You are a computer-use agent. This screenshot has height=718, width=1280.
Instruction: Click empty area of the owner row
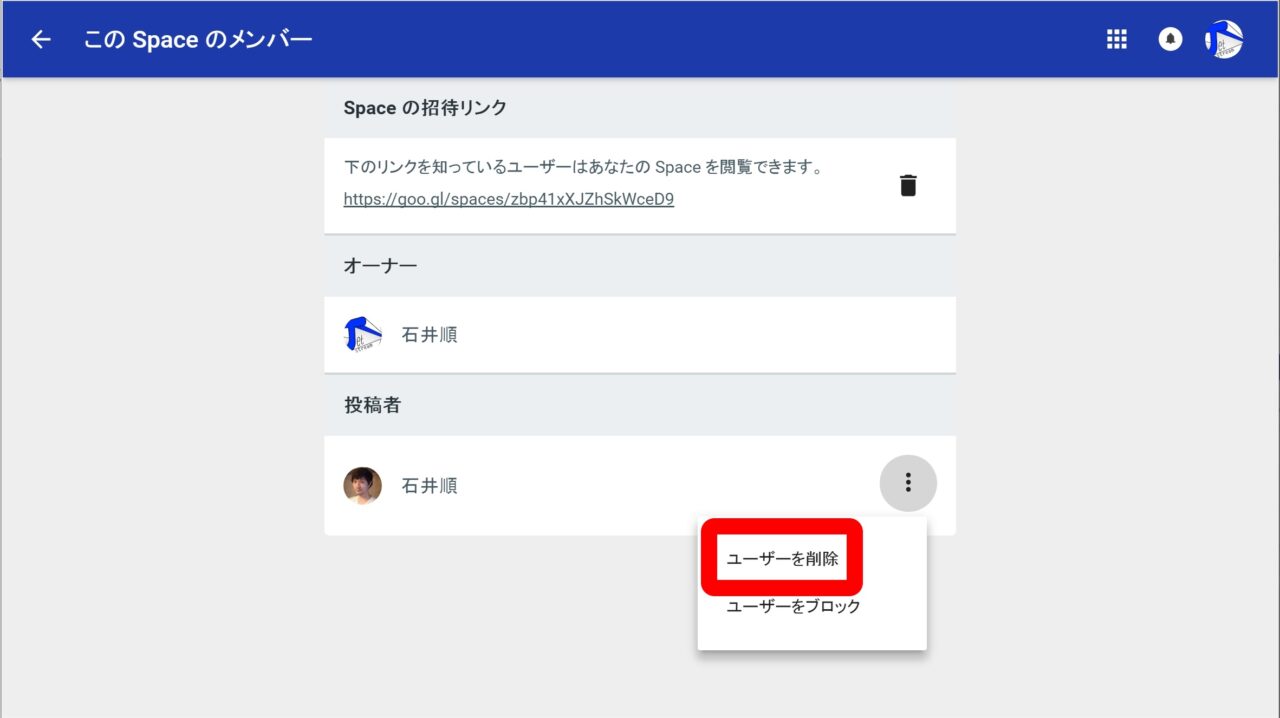700,335
